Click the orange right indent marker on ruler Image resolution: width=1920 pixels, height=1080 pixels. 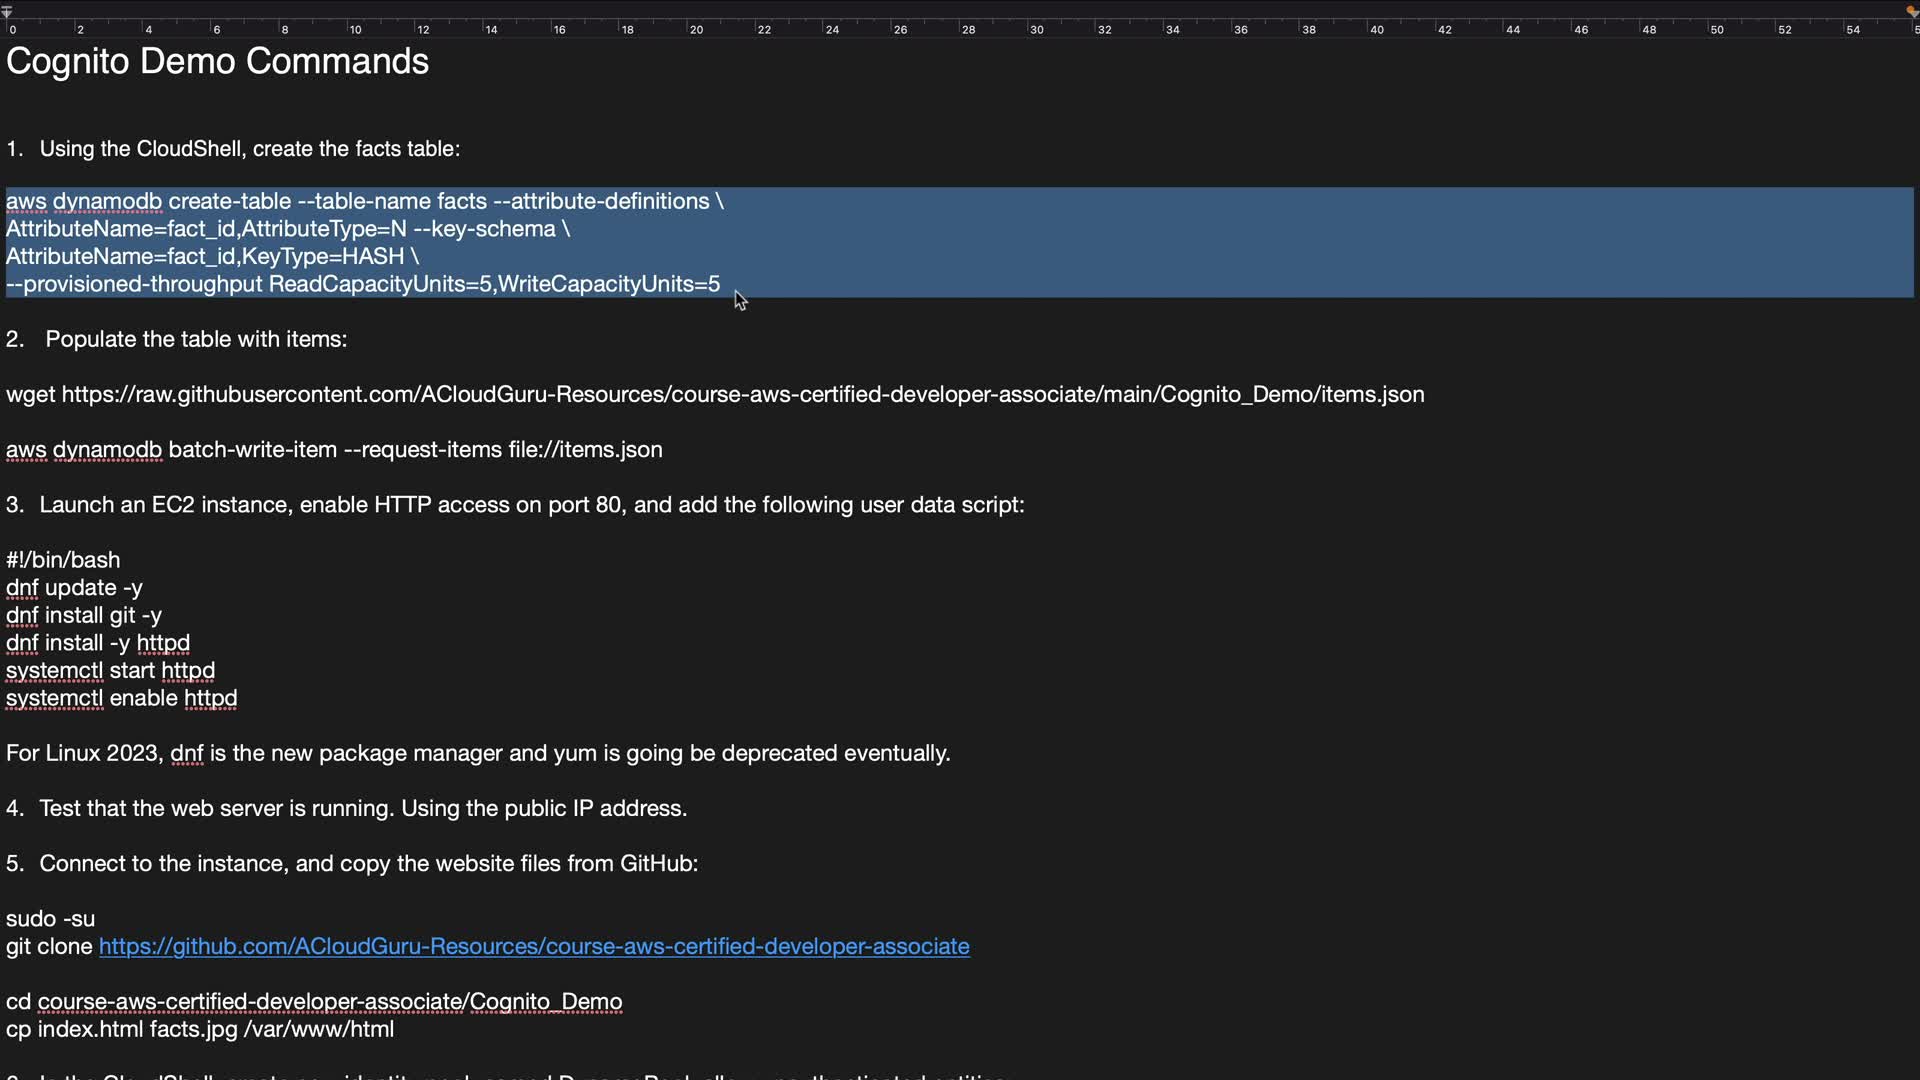coord(1911,12)
